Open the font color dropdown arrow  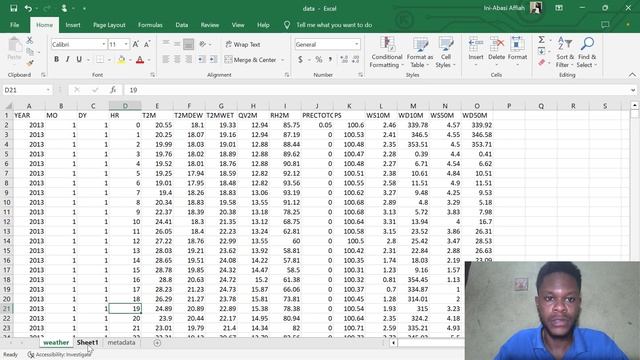pyautogui.click(x=149, y=60)
